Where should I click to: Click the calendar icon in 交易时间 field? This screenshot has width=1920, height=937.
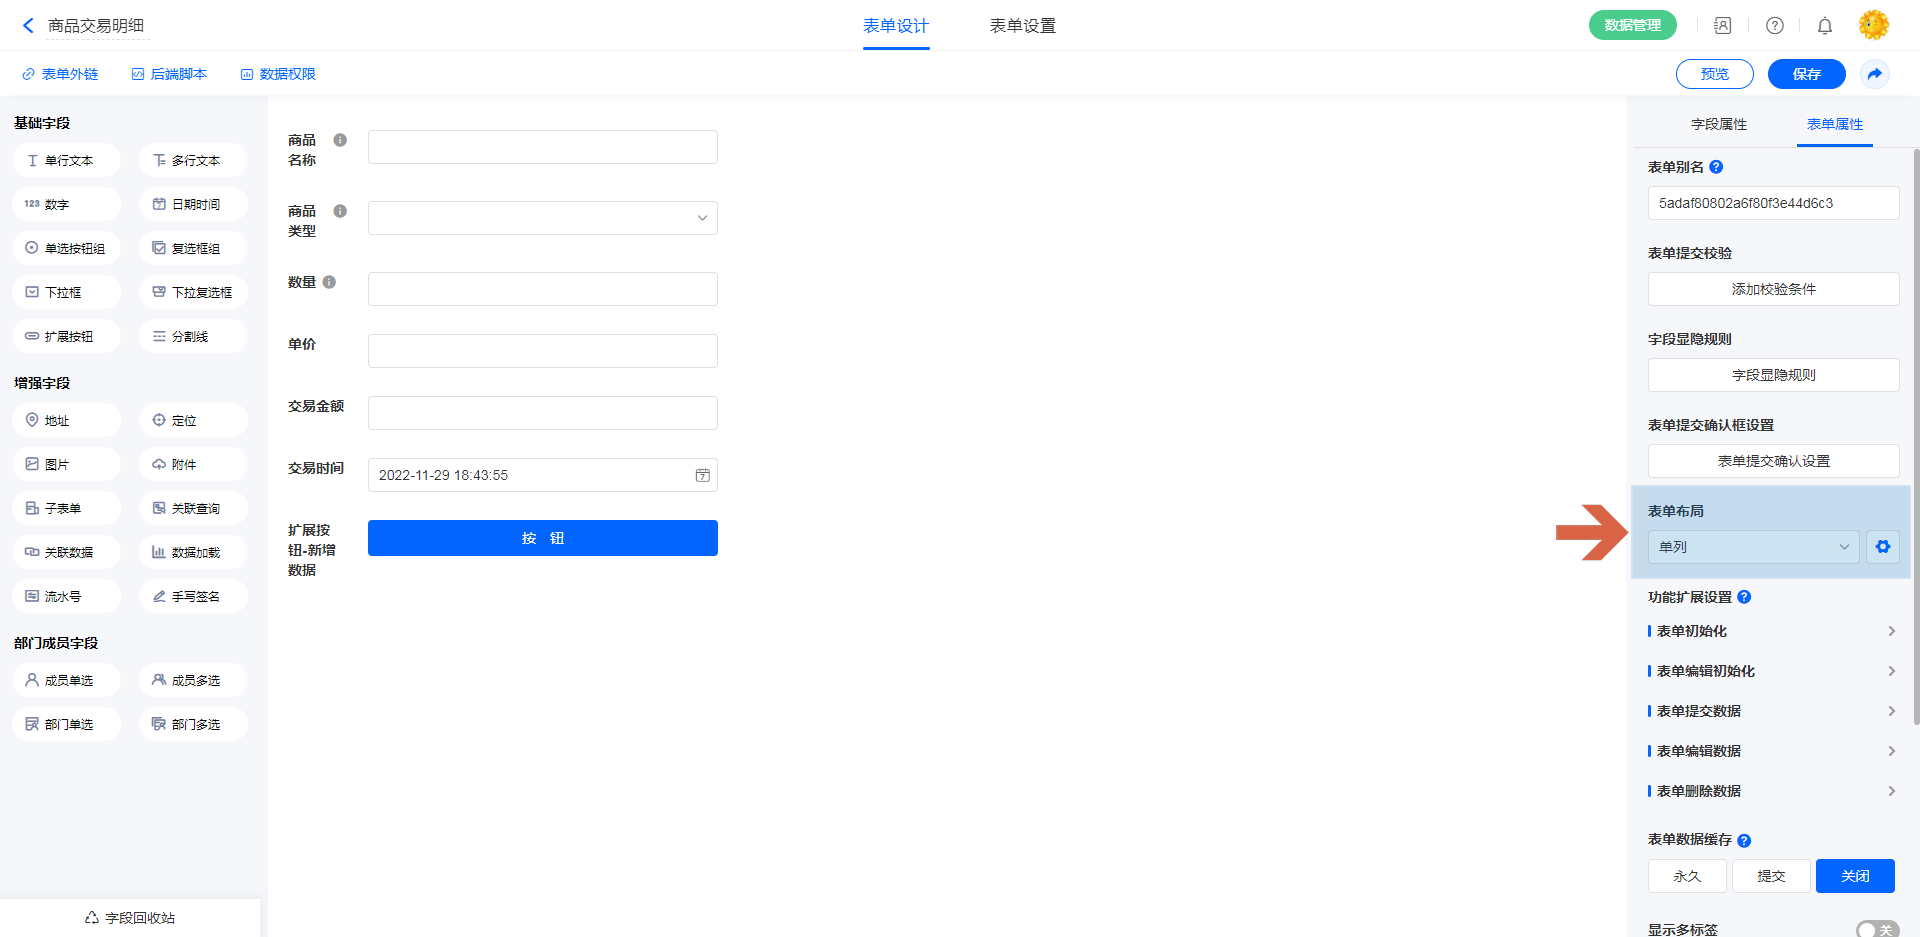[x=702, y=475]
